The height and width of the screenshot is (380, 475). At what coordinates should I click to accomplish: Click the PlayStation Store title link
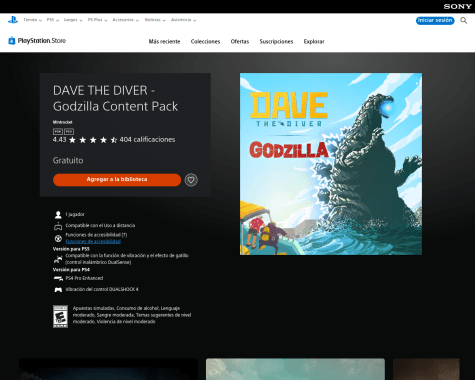click(41, 41)
